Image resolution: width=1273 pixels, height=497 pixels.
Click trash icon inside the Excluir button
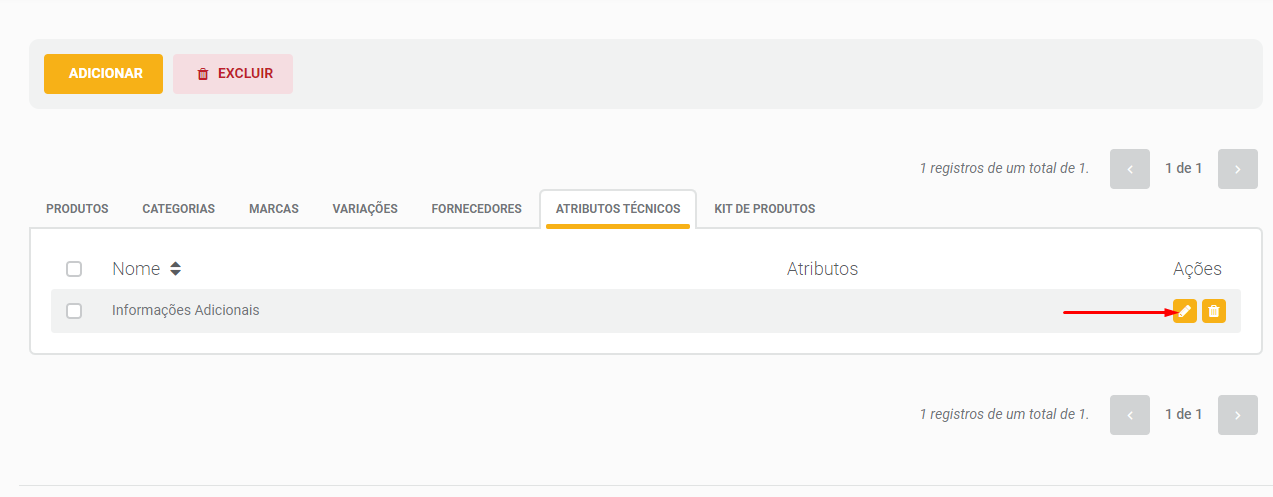203,74
